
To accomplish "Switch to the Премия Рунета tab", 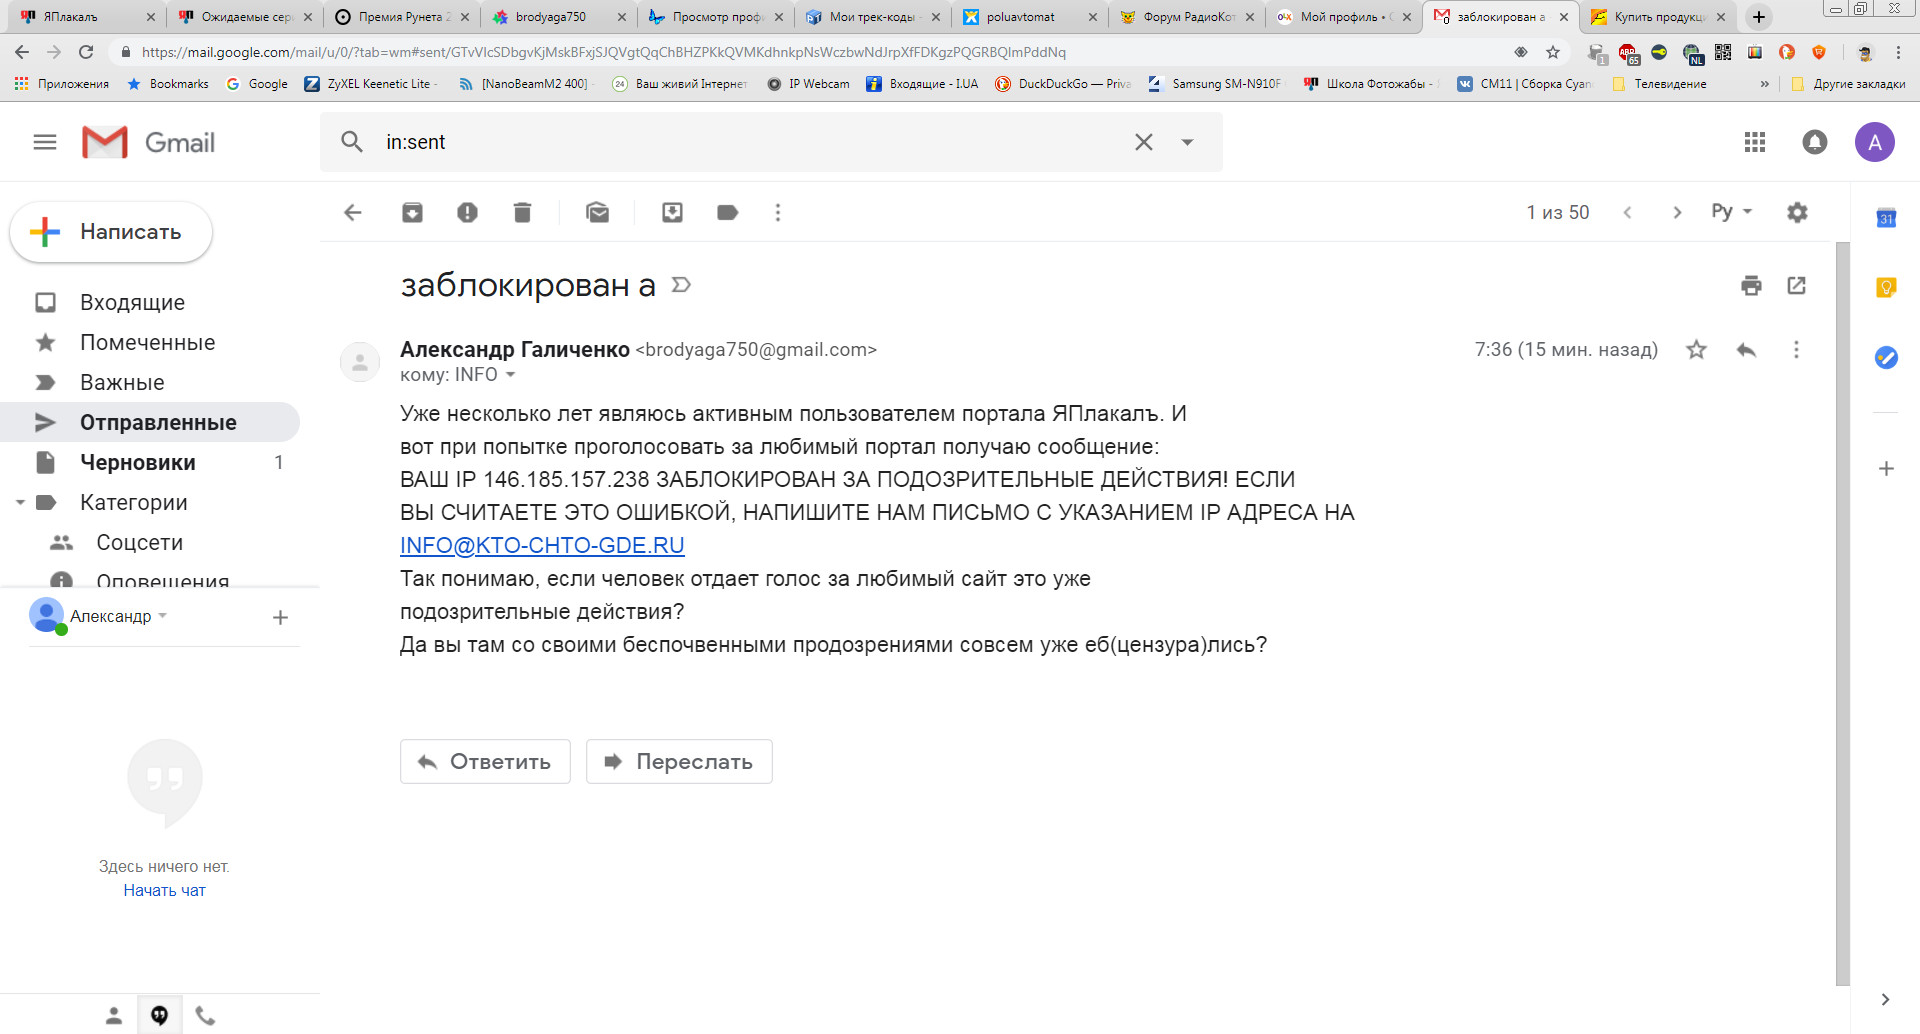I will pyautogui.click(x=402, y=17).
